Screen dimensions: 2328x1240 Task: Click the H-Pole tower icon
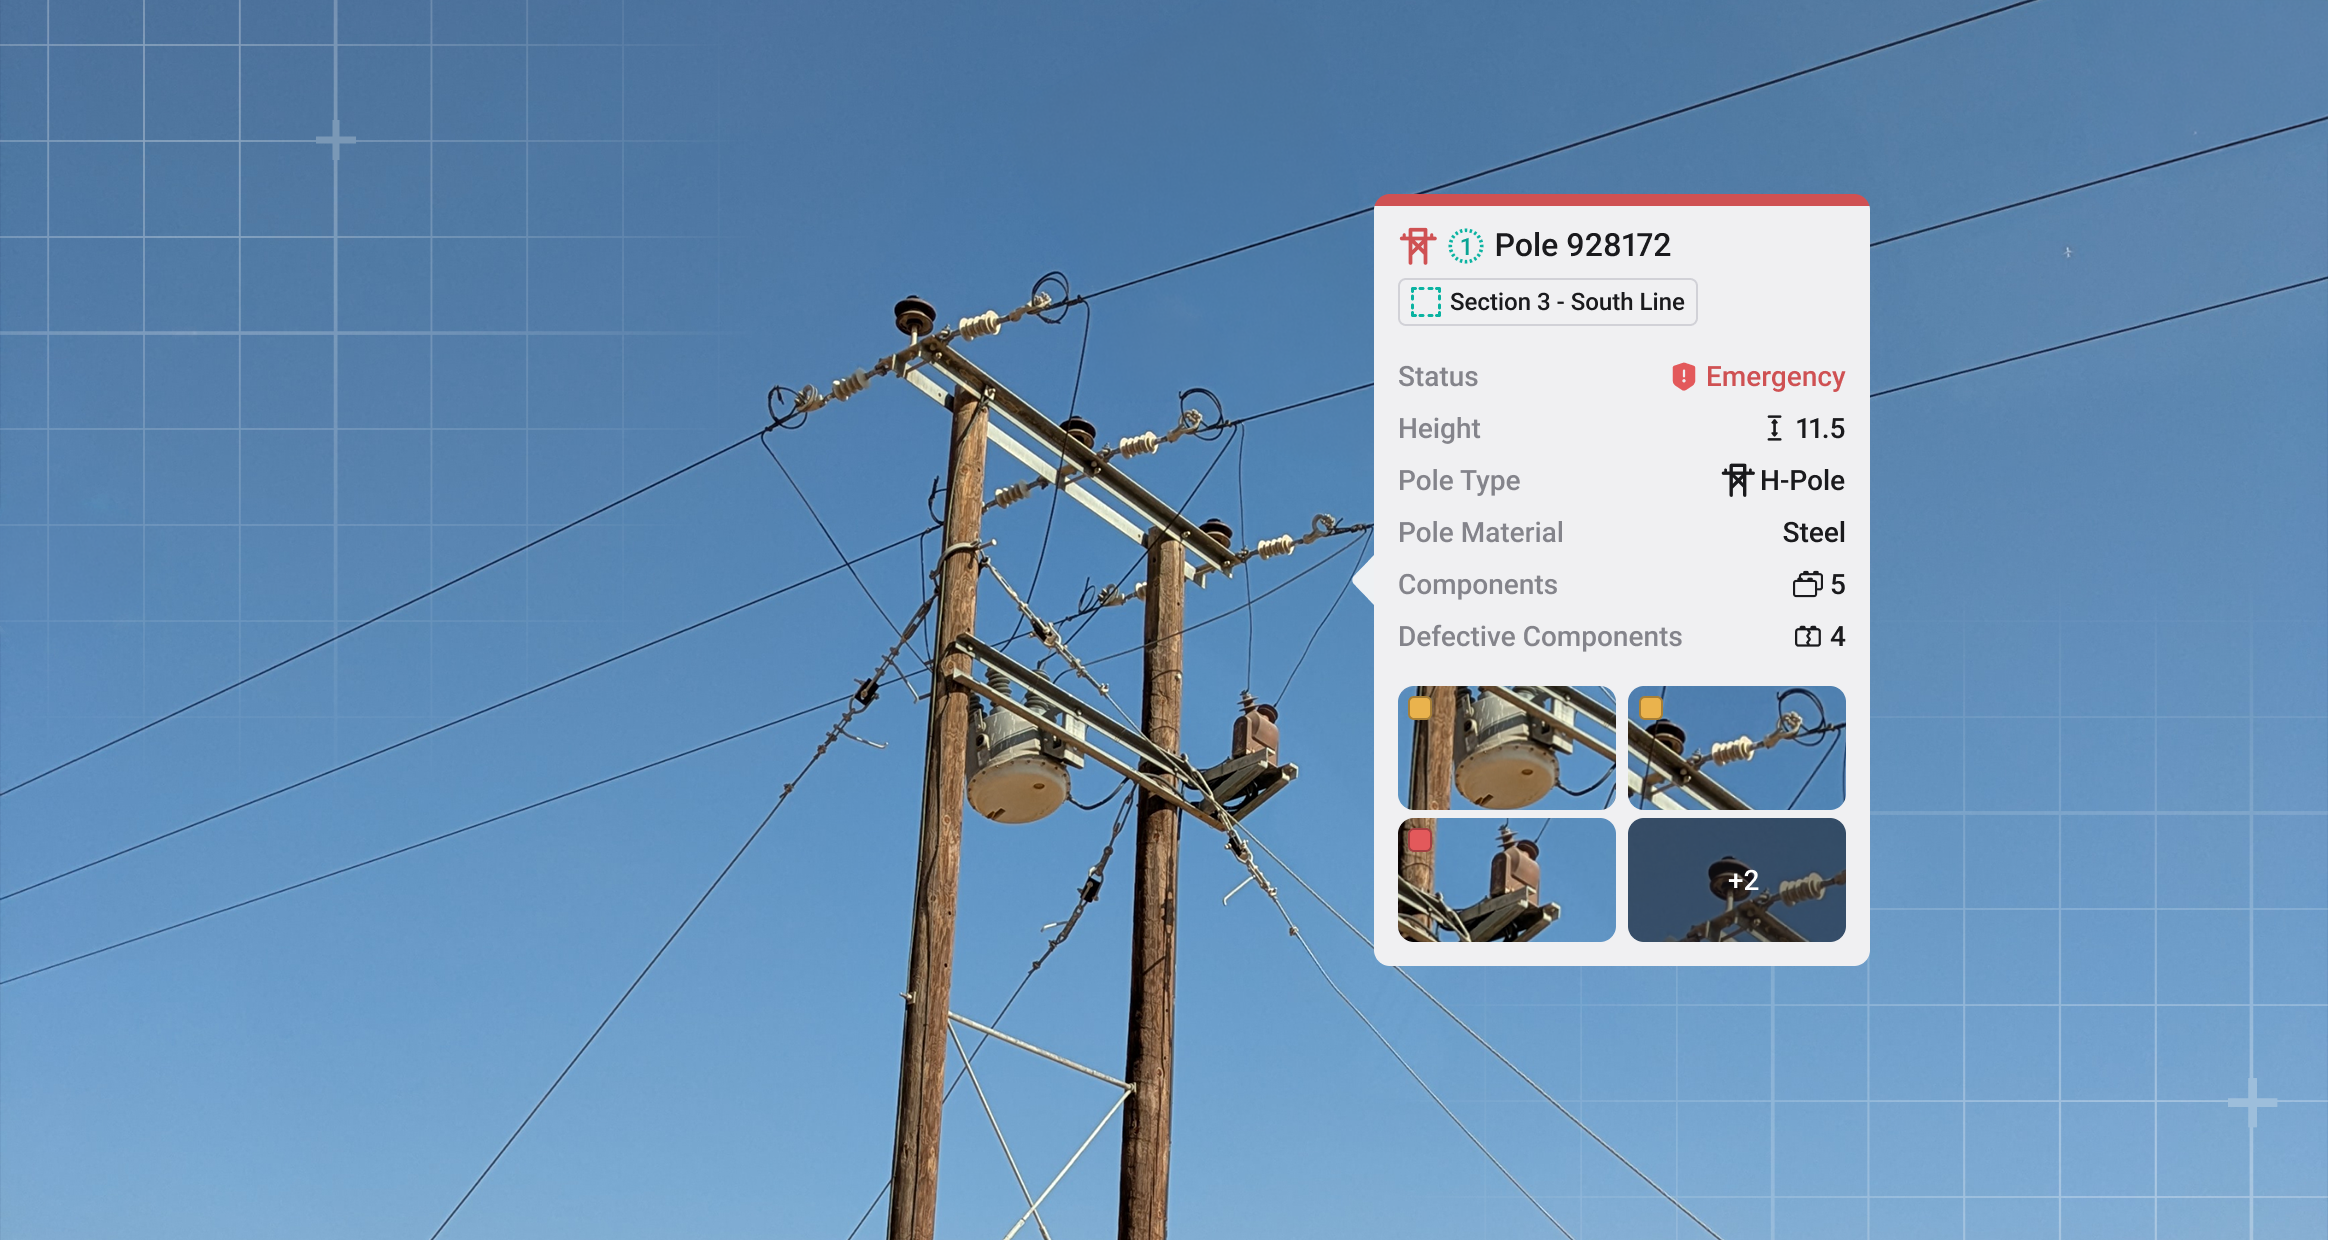point(1738,481)
